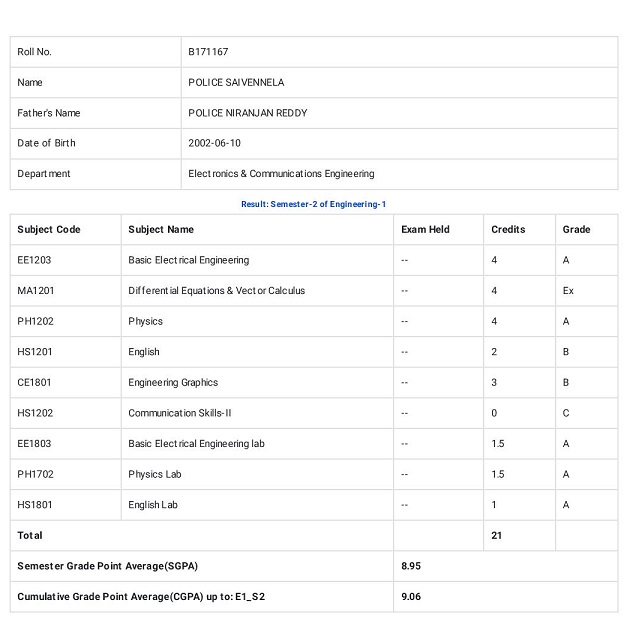Click Electronics & Communications Engineering department value

pos(281,174)
